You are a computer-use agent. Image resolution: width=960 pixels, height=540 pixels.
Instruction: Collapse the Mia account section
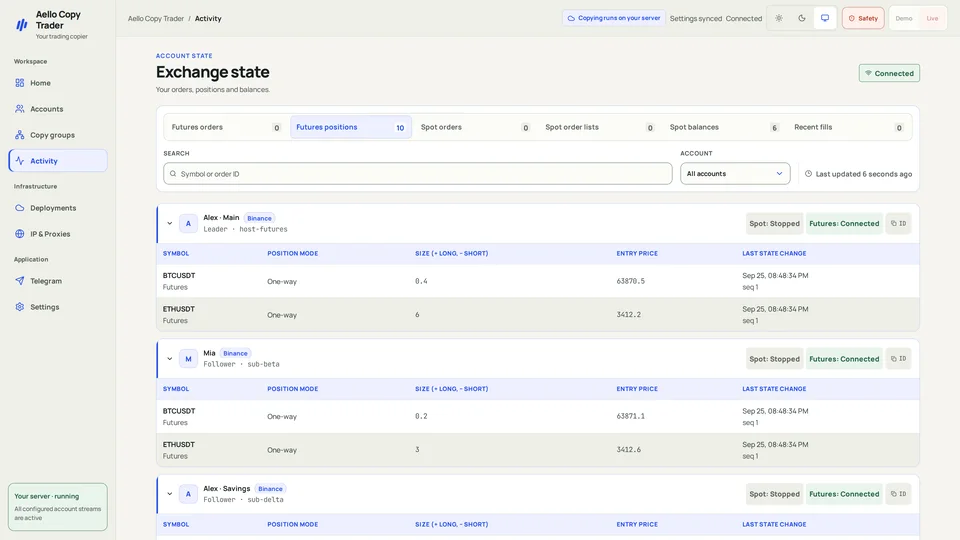pos(170,359)
